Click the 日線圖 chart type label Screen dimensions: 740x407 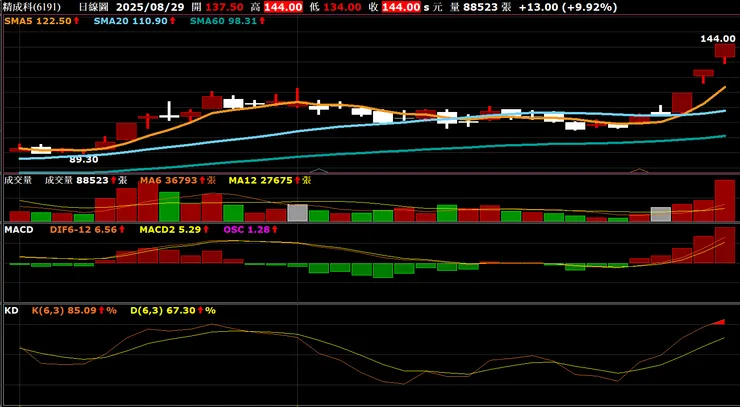[95, 7]
